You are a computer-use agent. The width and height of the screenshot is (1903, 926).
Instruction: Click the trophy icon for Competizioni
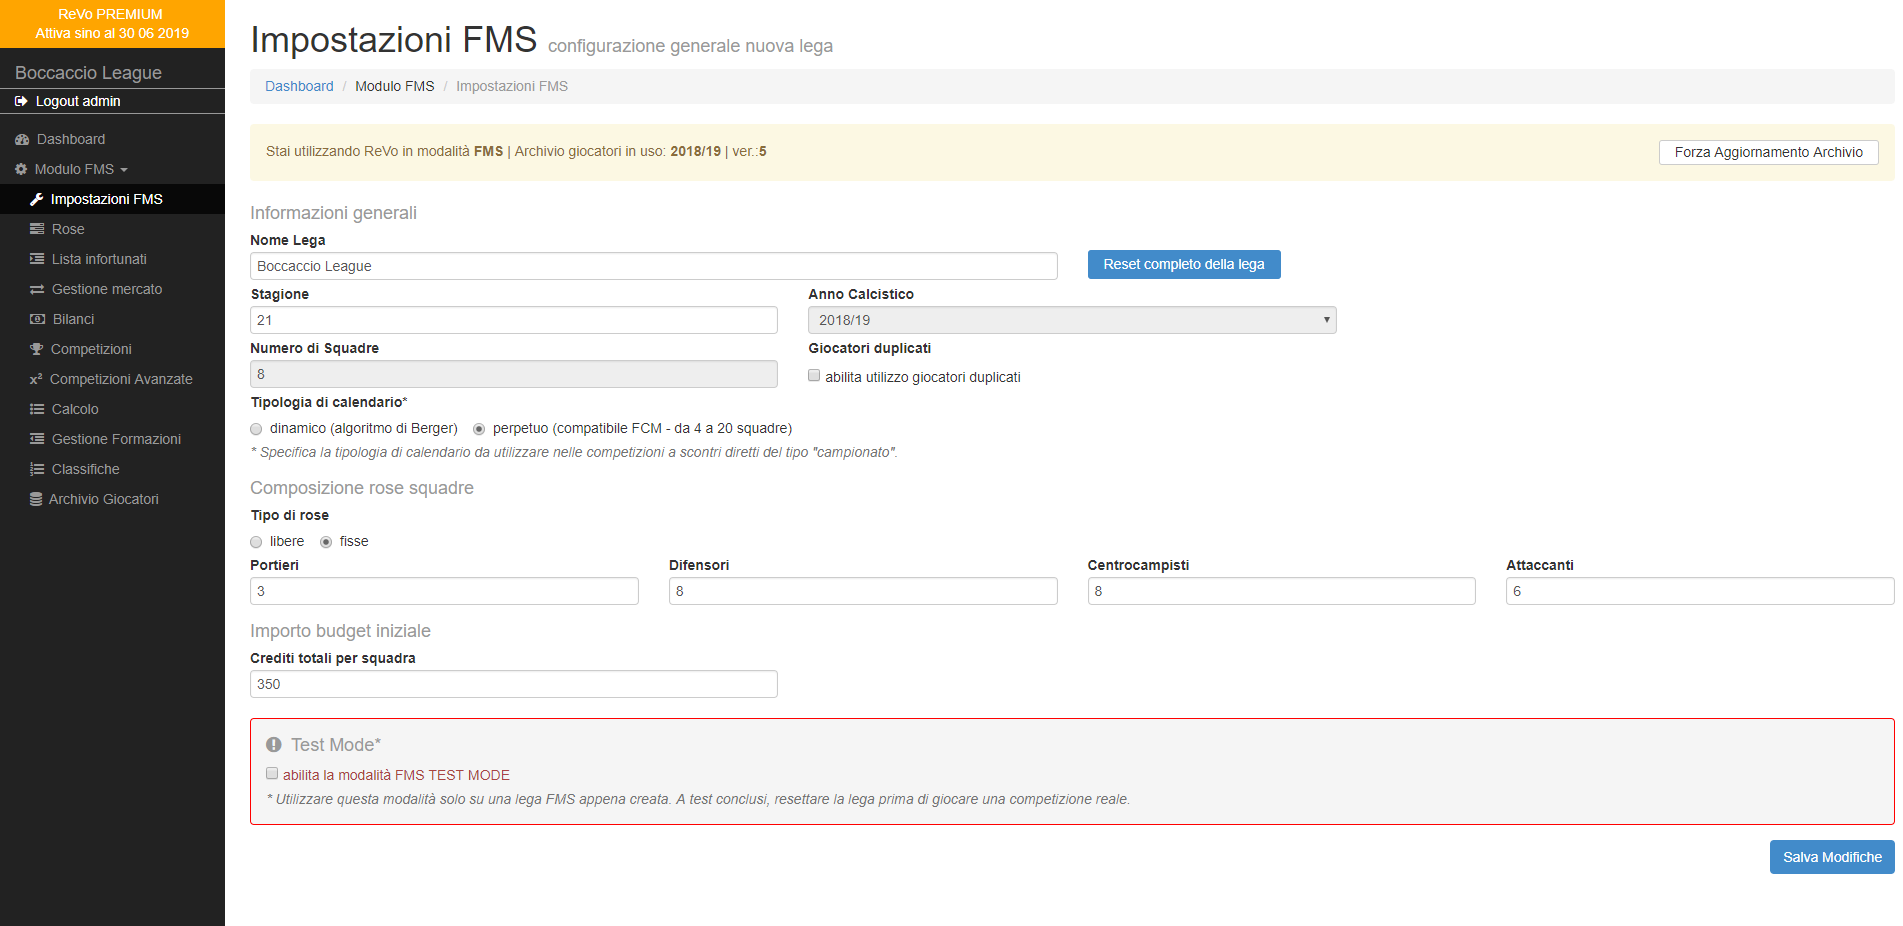37,349
